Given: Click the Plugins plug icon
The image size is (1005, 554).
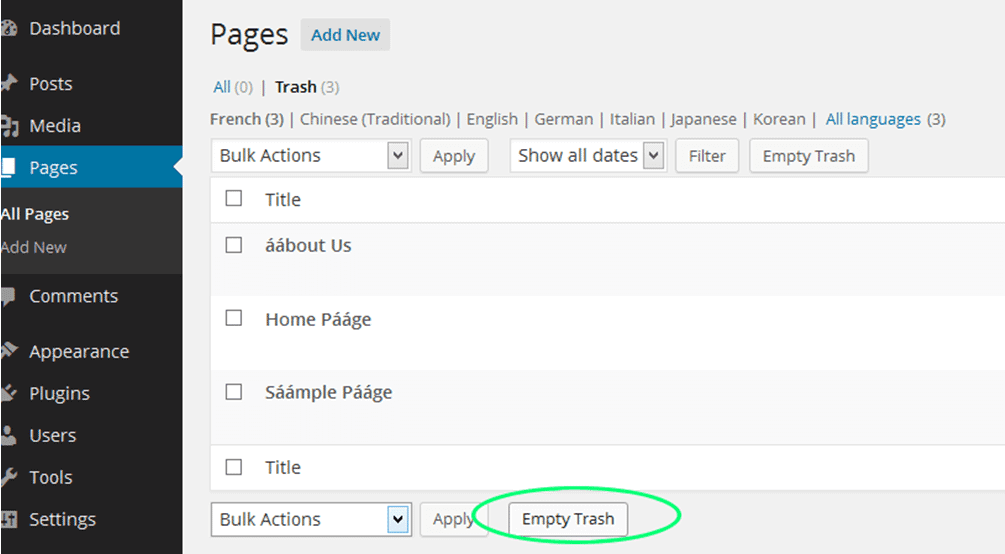Looking at the screenshot, I should coord(8,393).
